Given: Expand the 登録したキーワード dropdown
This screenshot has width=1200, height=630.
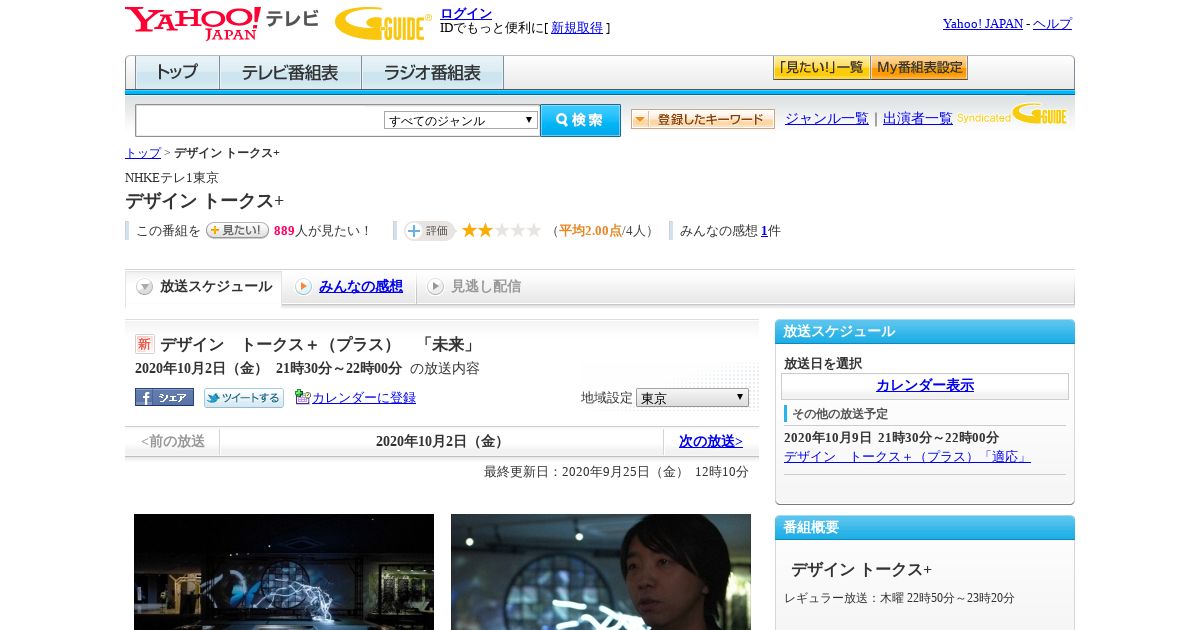Looking at the screenshot, I should pyautogui.click(x=703, y=119).
